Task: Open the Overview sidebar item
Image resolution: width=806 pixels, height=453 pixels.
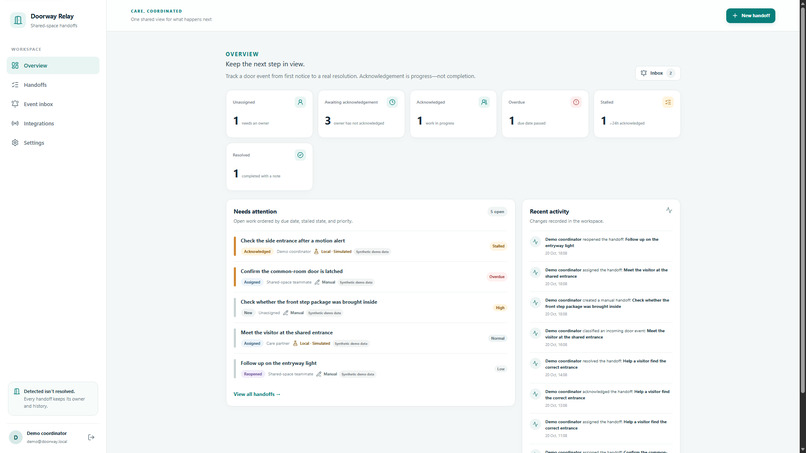Action: click(53, 65)
